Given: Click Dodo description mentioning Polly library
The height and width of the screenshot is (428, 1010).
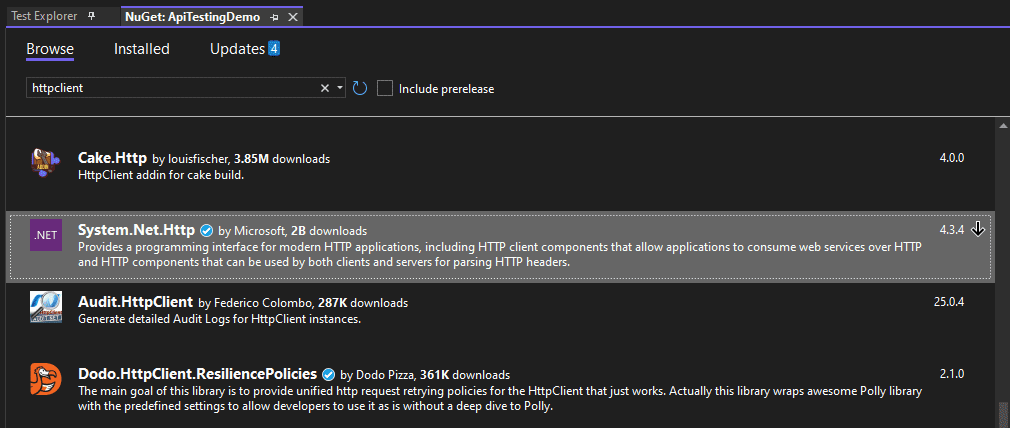Looking at the screenshot, I should click(500, 399).
